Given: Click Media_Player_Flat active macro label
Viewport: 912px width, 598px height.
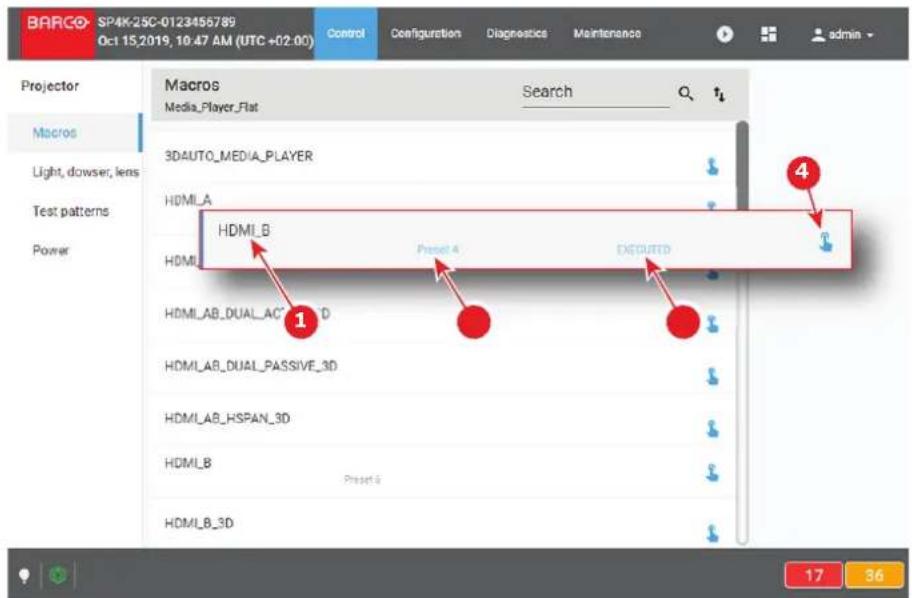Looking at the screenshot, I should [211, 107].
